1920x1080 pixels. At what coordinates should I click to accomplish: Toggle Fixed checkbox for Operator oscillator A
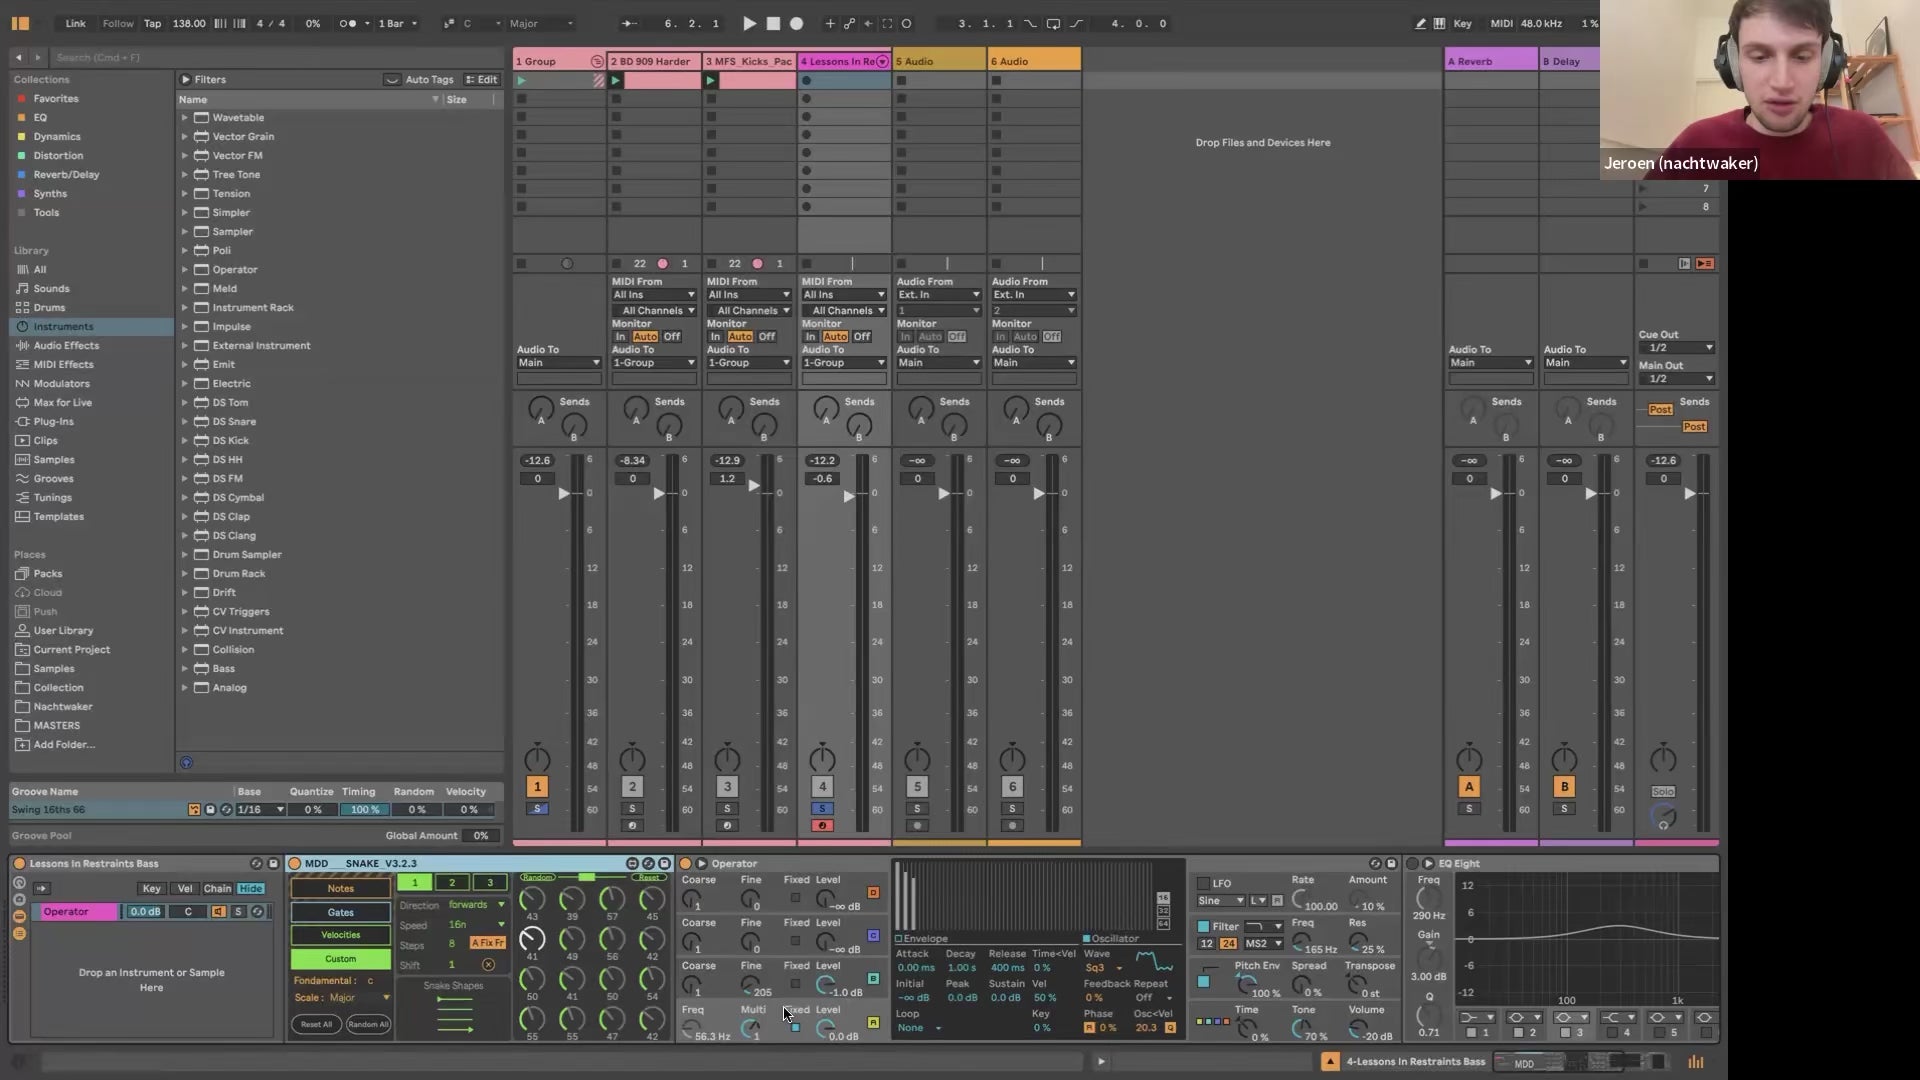(x=795, y=1027)
